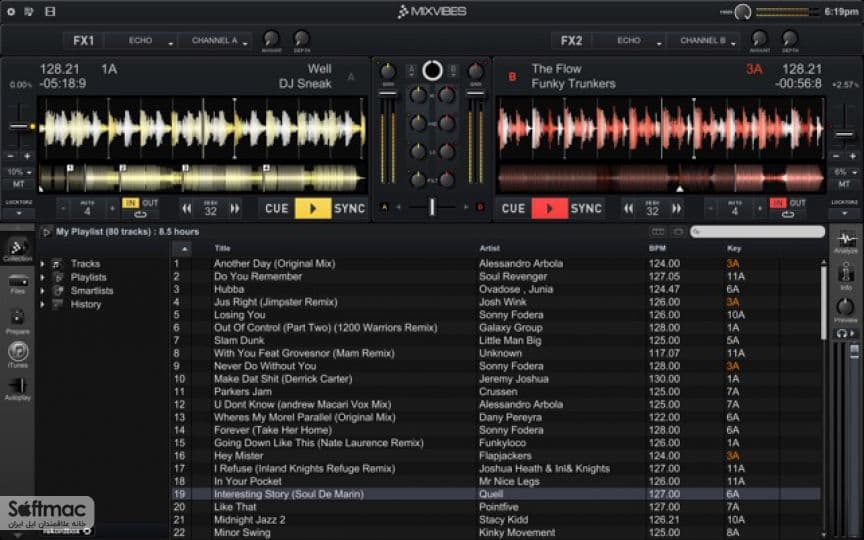The width and height of the screenshot is (864, 540).
Task: Sort by Title column header
Action: pos(223,249)
